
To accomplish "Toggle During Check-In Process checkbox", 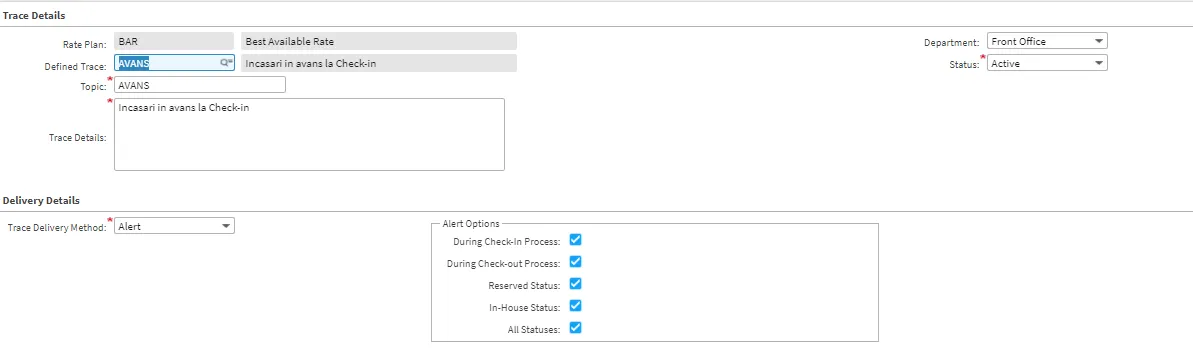I will click(575, 240).
